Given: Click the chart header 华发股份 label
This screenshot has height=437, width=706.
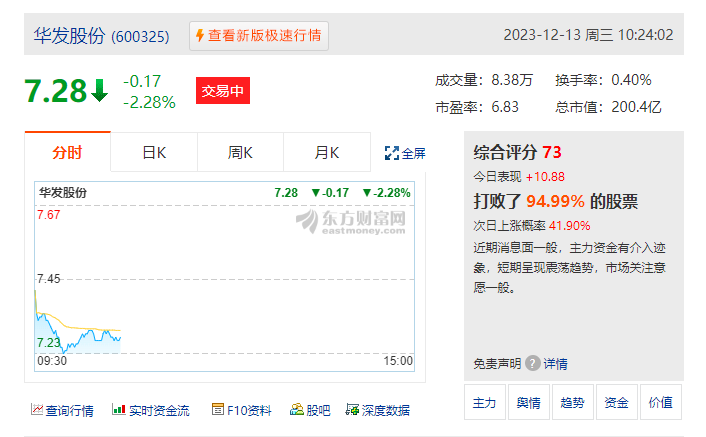Looking at the screenshot, I should tap(63, 193).
